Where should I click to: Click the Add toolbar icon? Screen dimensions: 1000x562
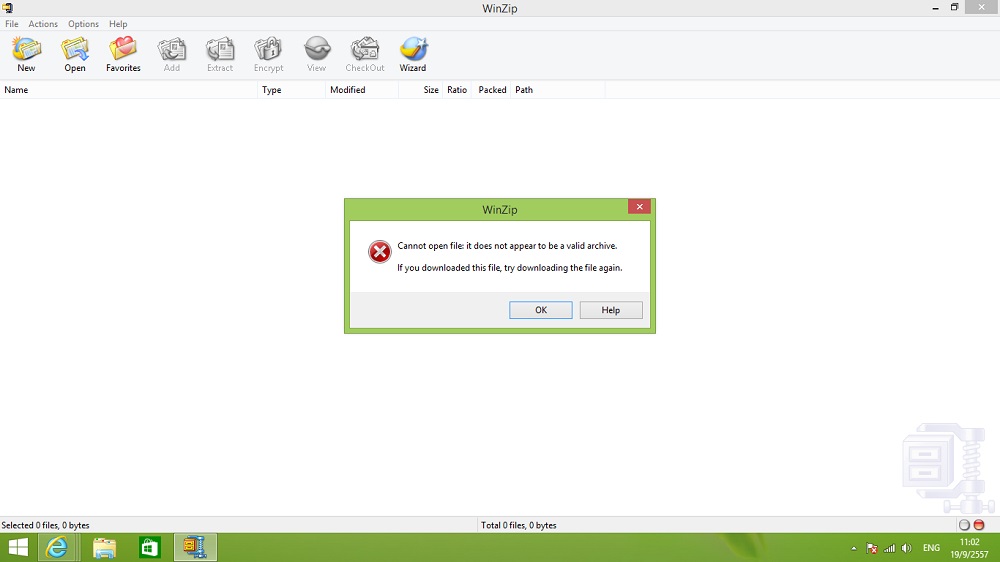tap(172, 54)
